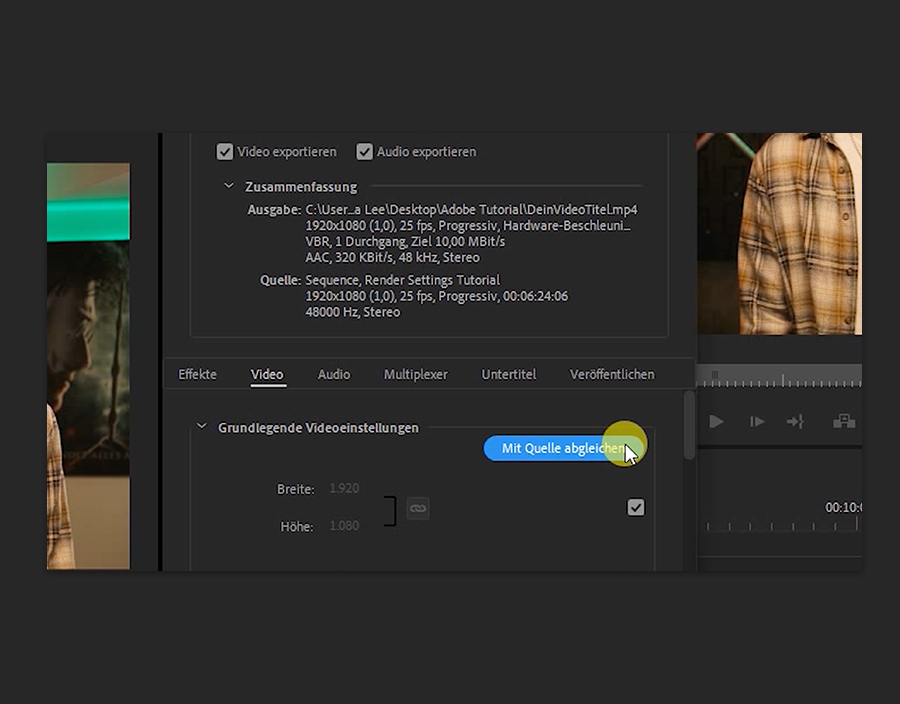Click the Breite width value field
The height and width of the screenshot is (704, 900).
[343, 489]
